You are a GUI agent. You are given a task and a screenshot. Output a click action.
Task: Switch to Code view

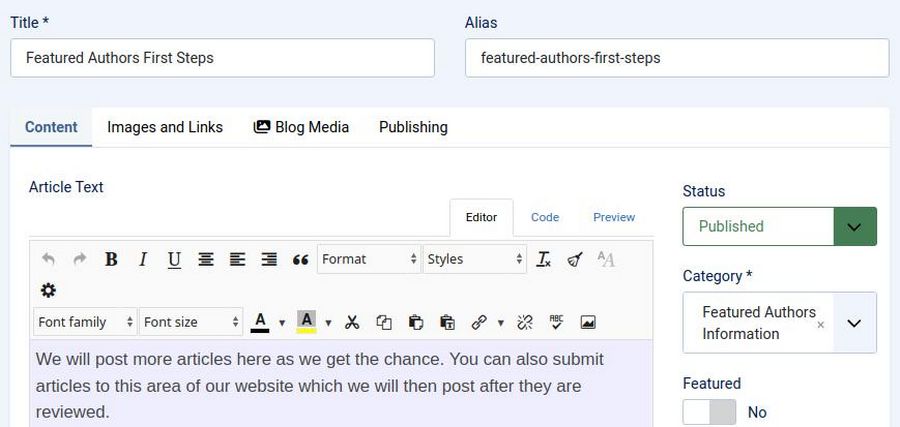545,217
